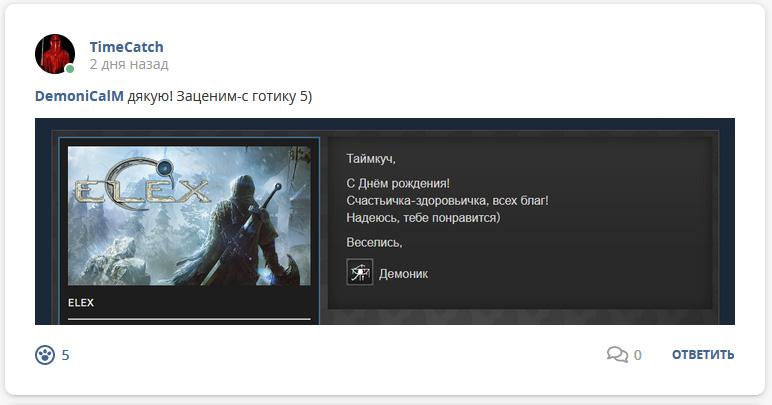The height and width of the screenshot is (405, 772).
Task: Open comments via the speech bubbles icon
Action: click(x=617, y=354)
